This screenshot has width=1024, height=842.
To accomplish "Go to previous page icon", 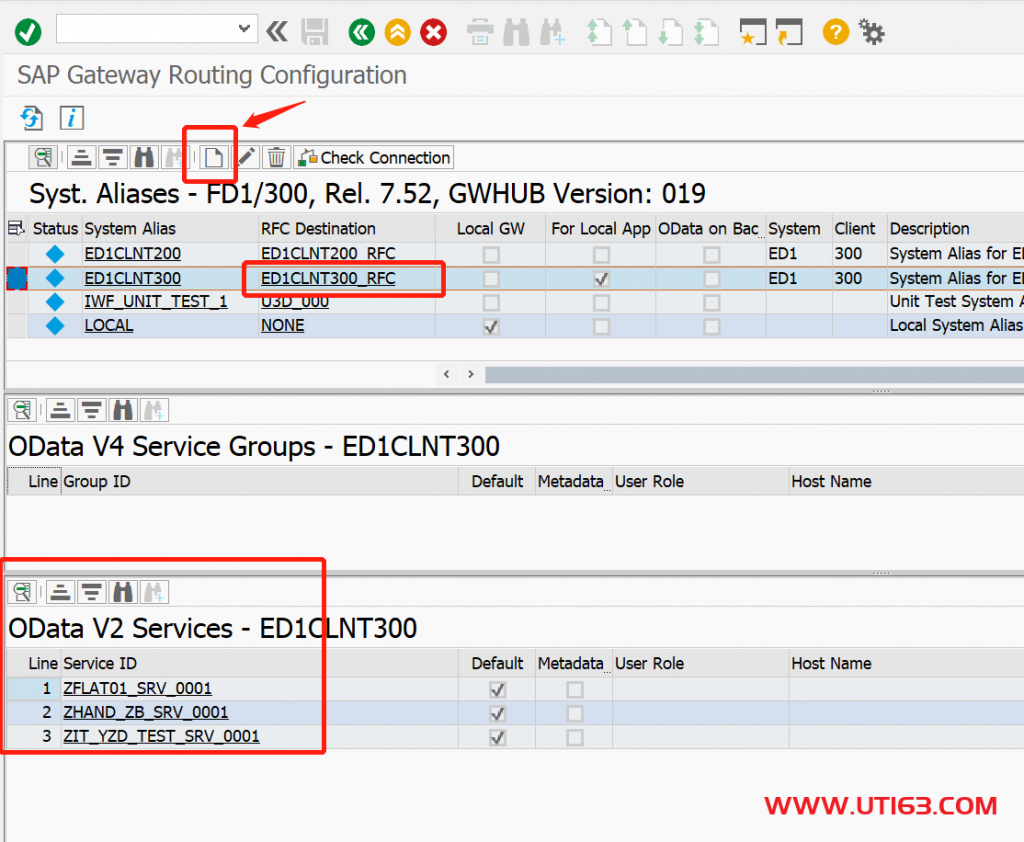I will (x=633, y=32).
